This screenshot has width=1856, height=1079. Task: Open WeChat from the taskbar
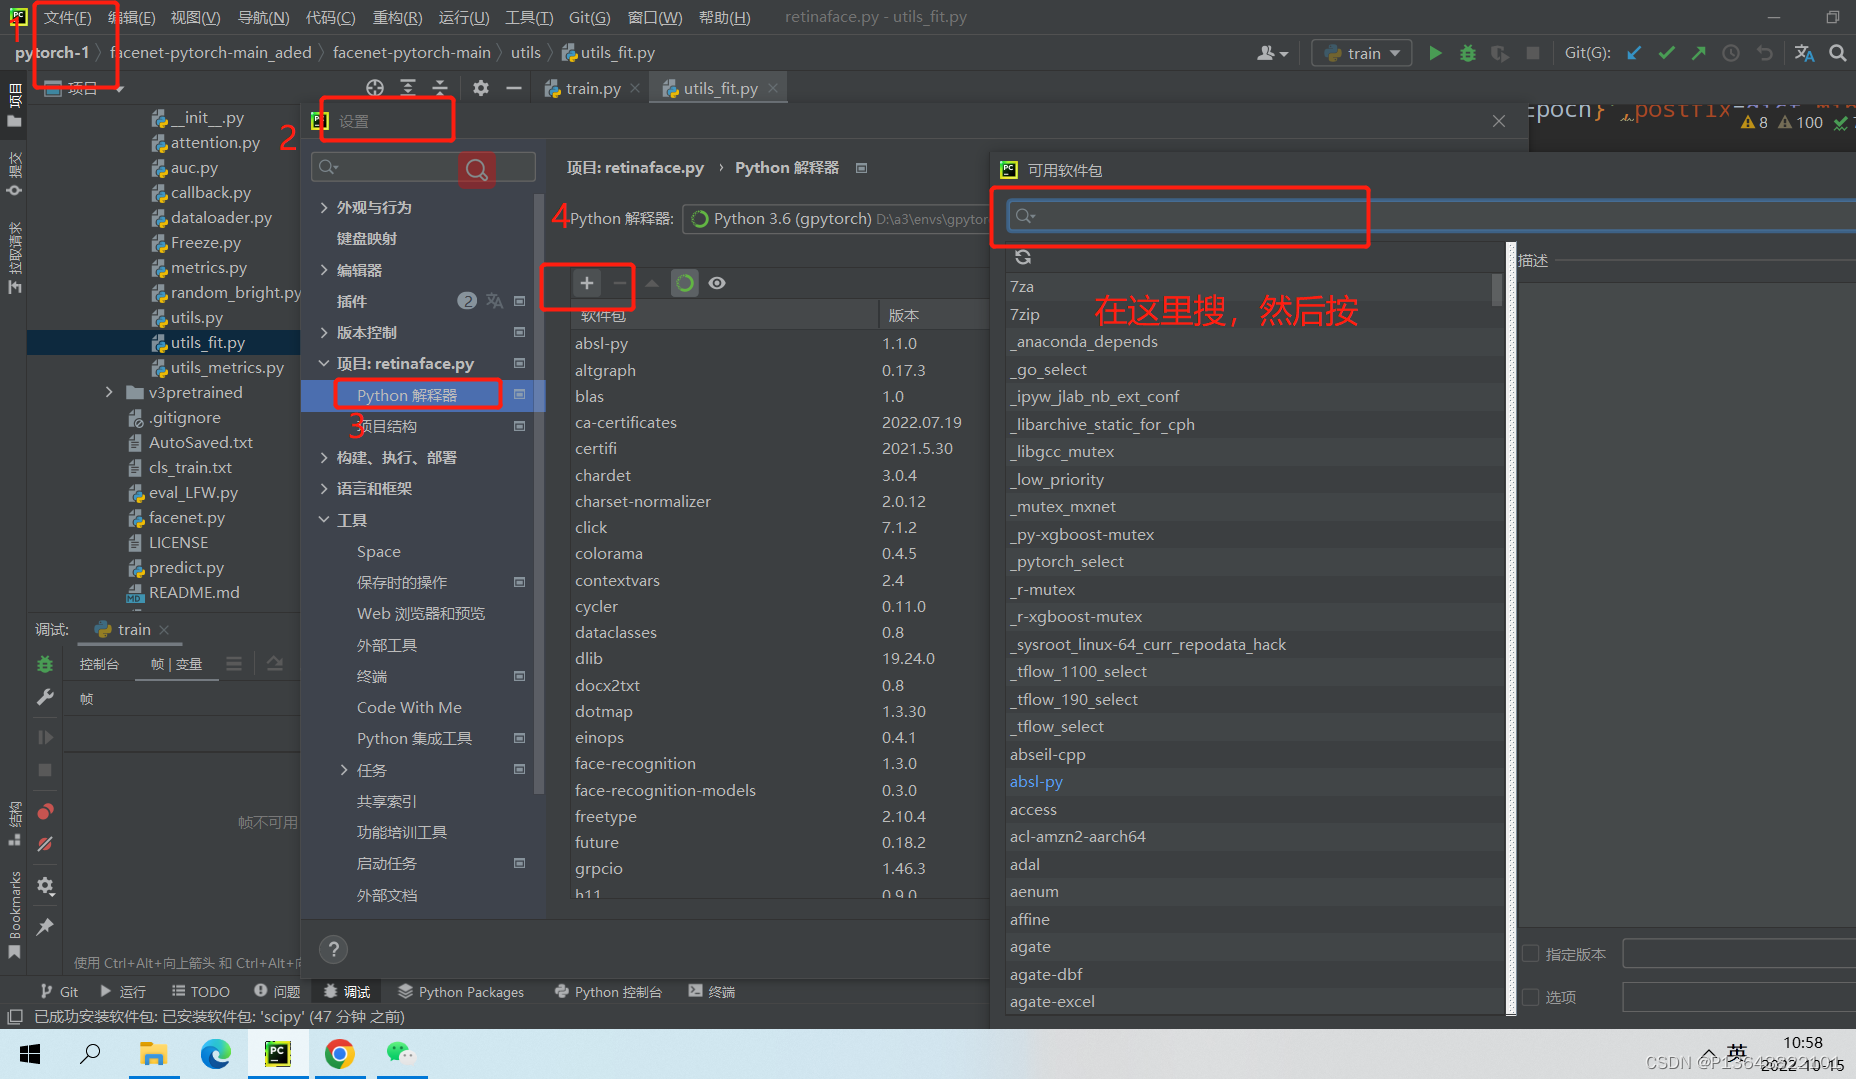tap(401, 1054)
